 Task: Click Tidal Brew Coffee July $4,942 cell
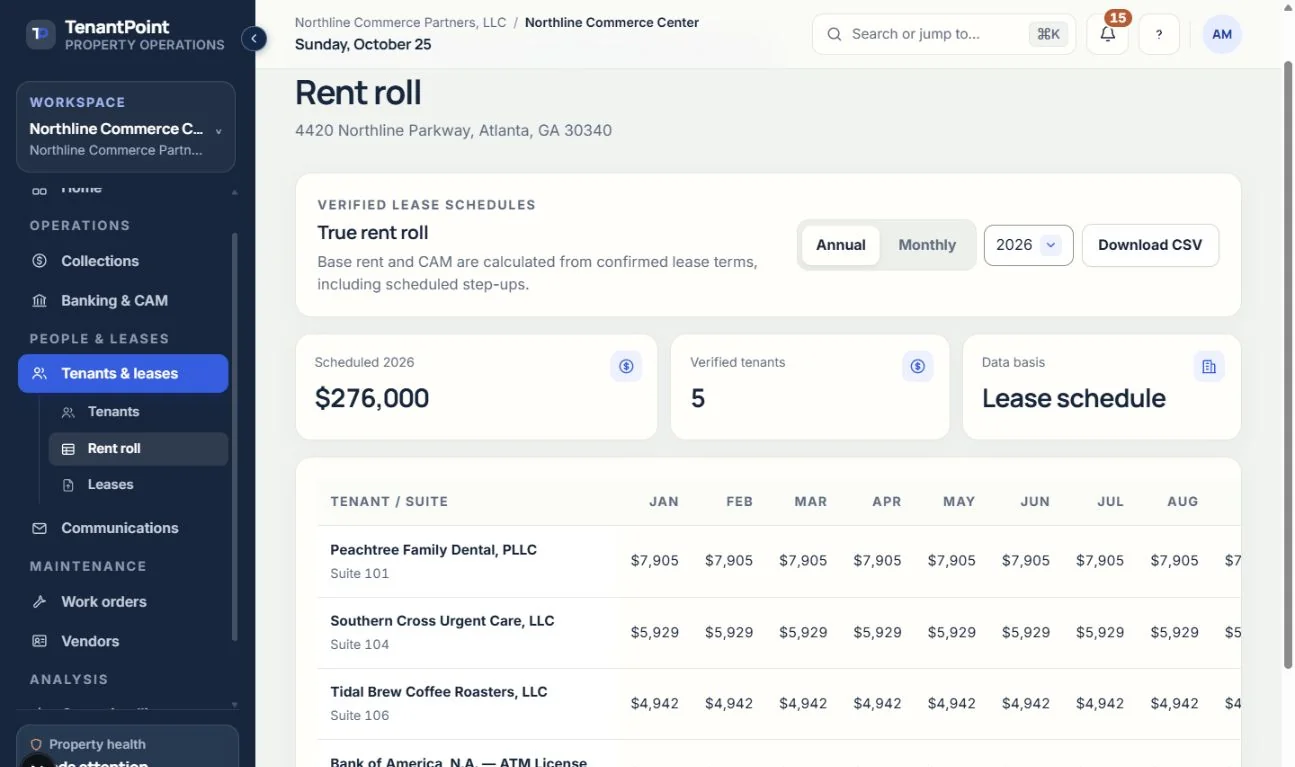pyautogui.click(x=1100, y=704)
